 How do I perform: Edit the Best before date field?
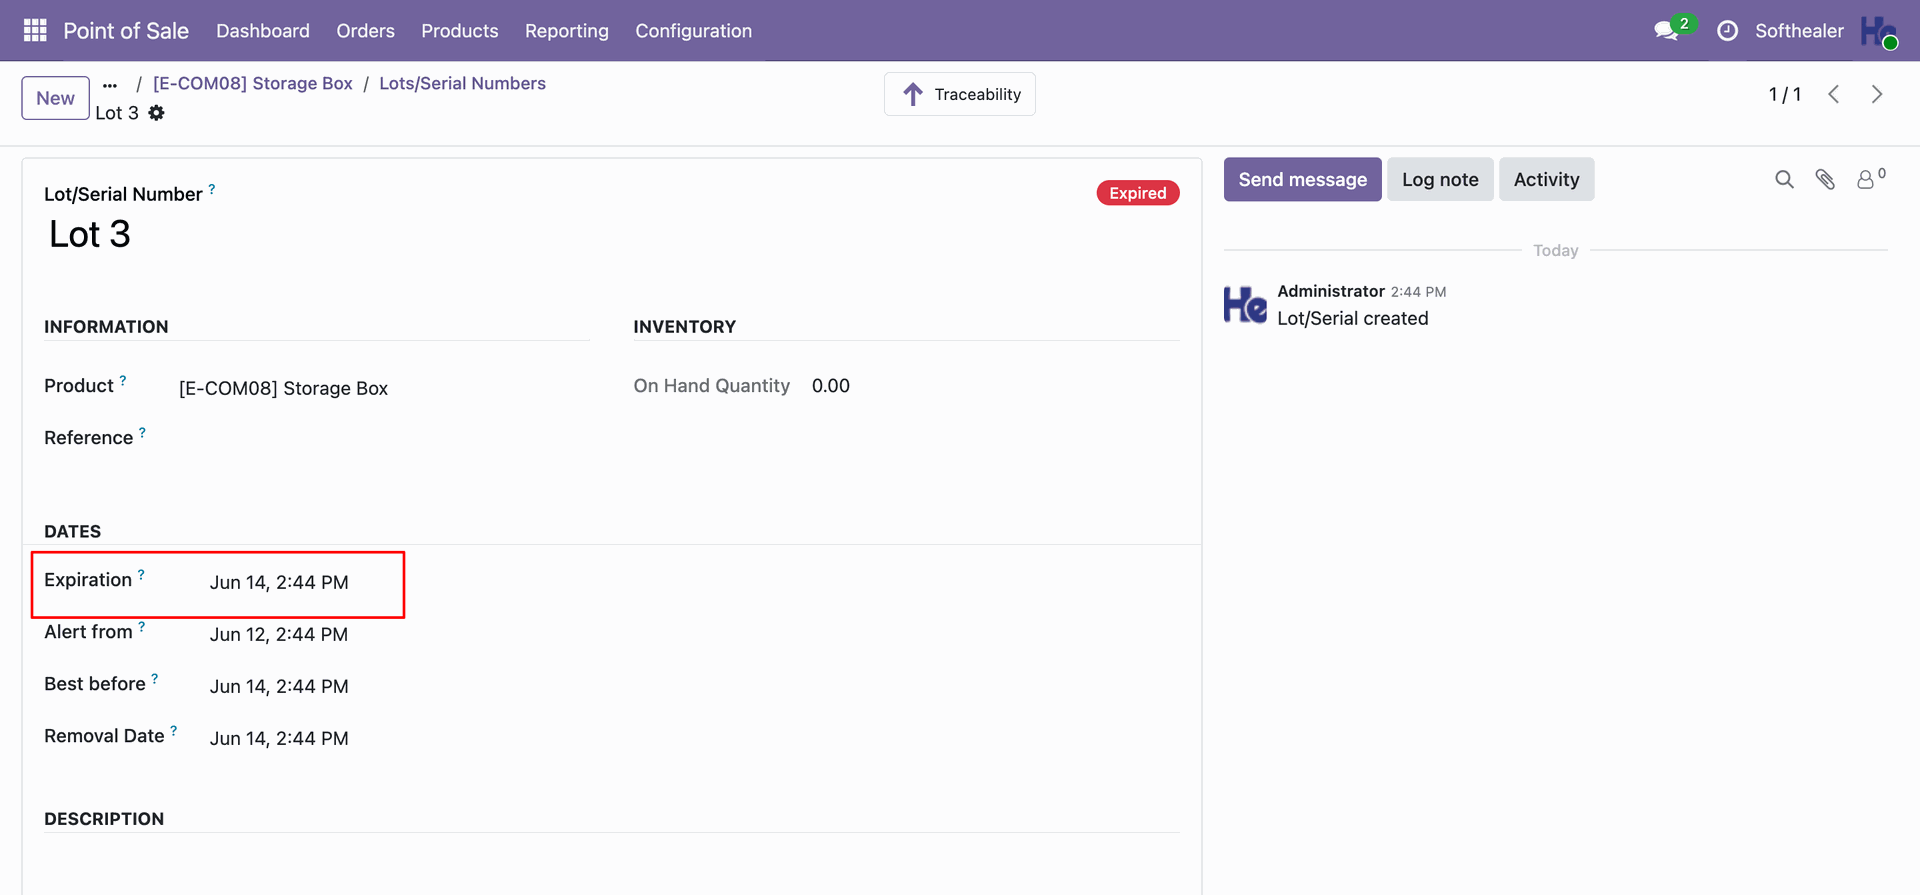279,686
